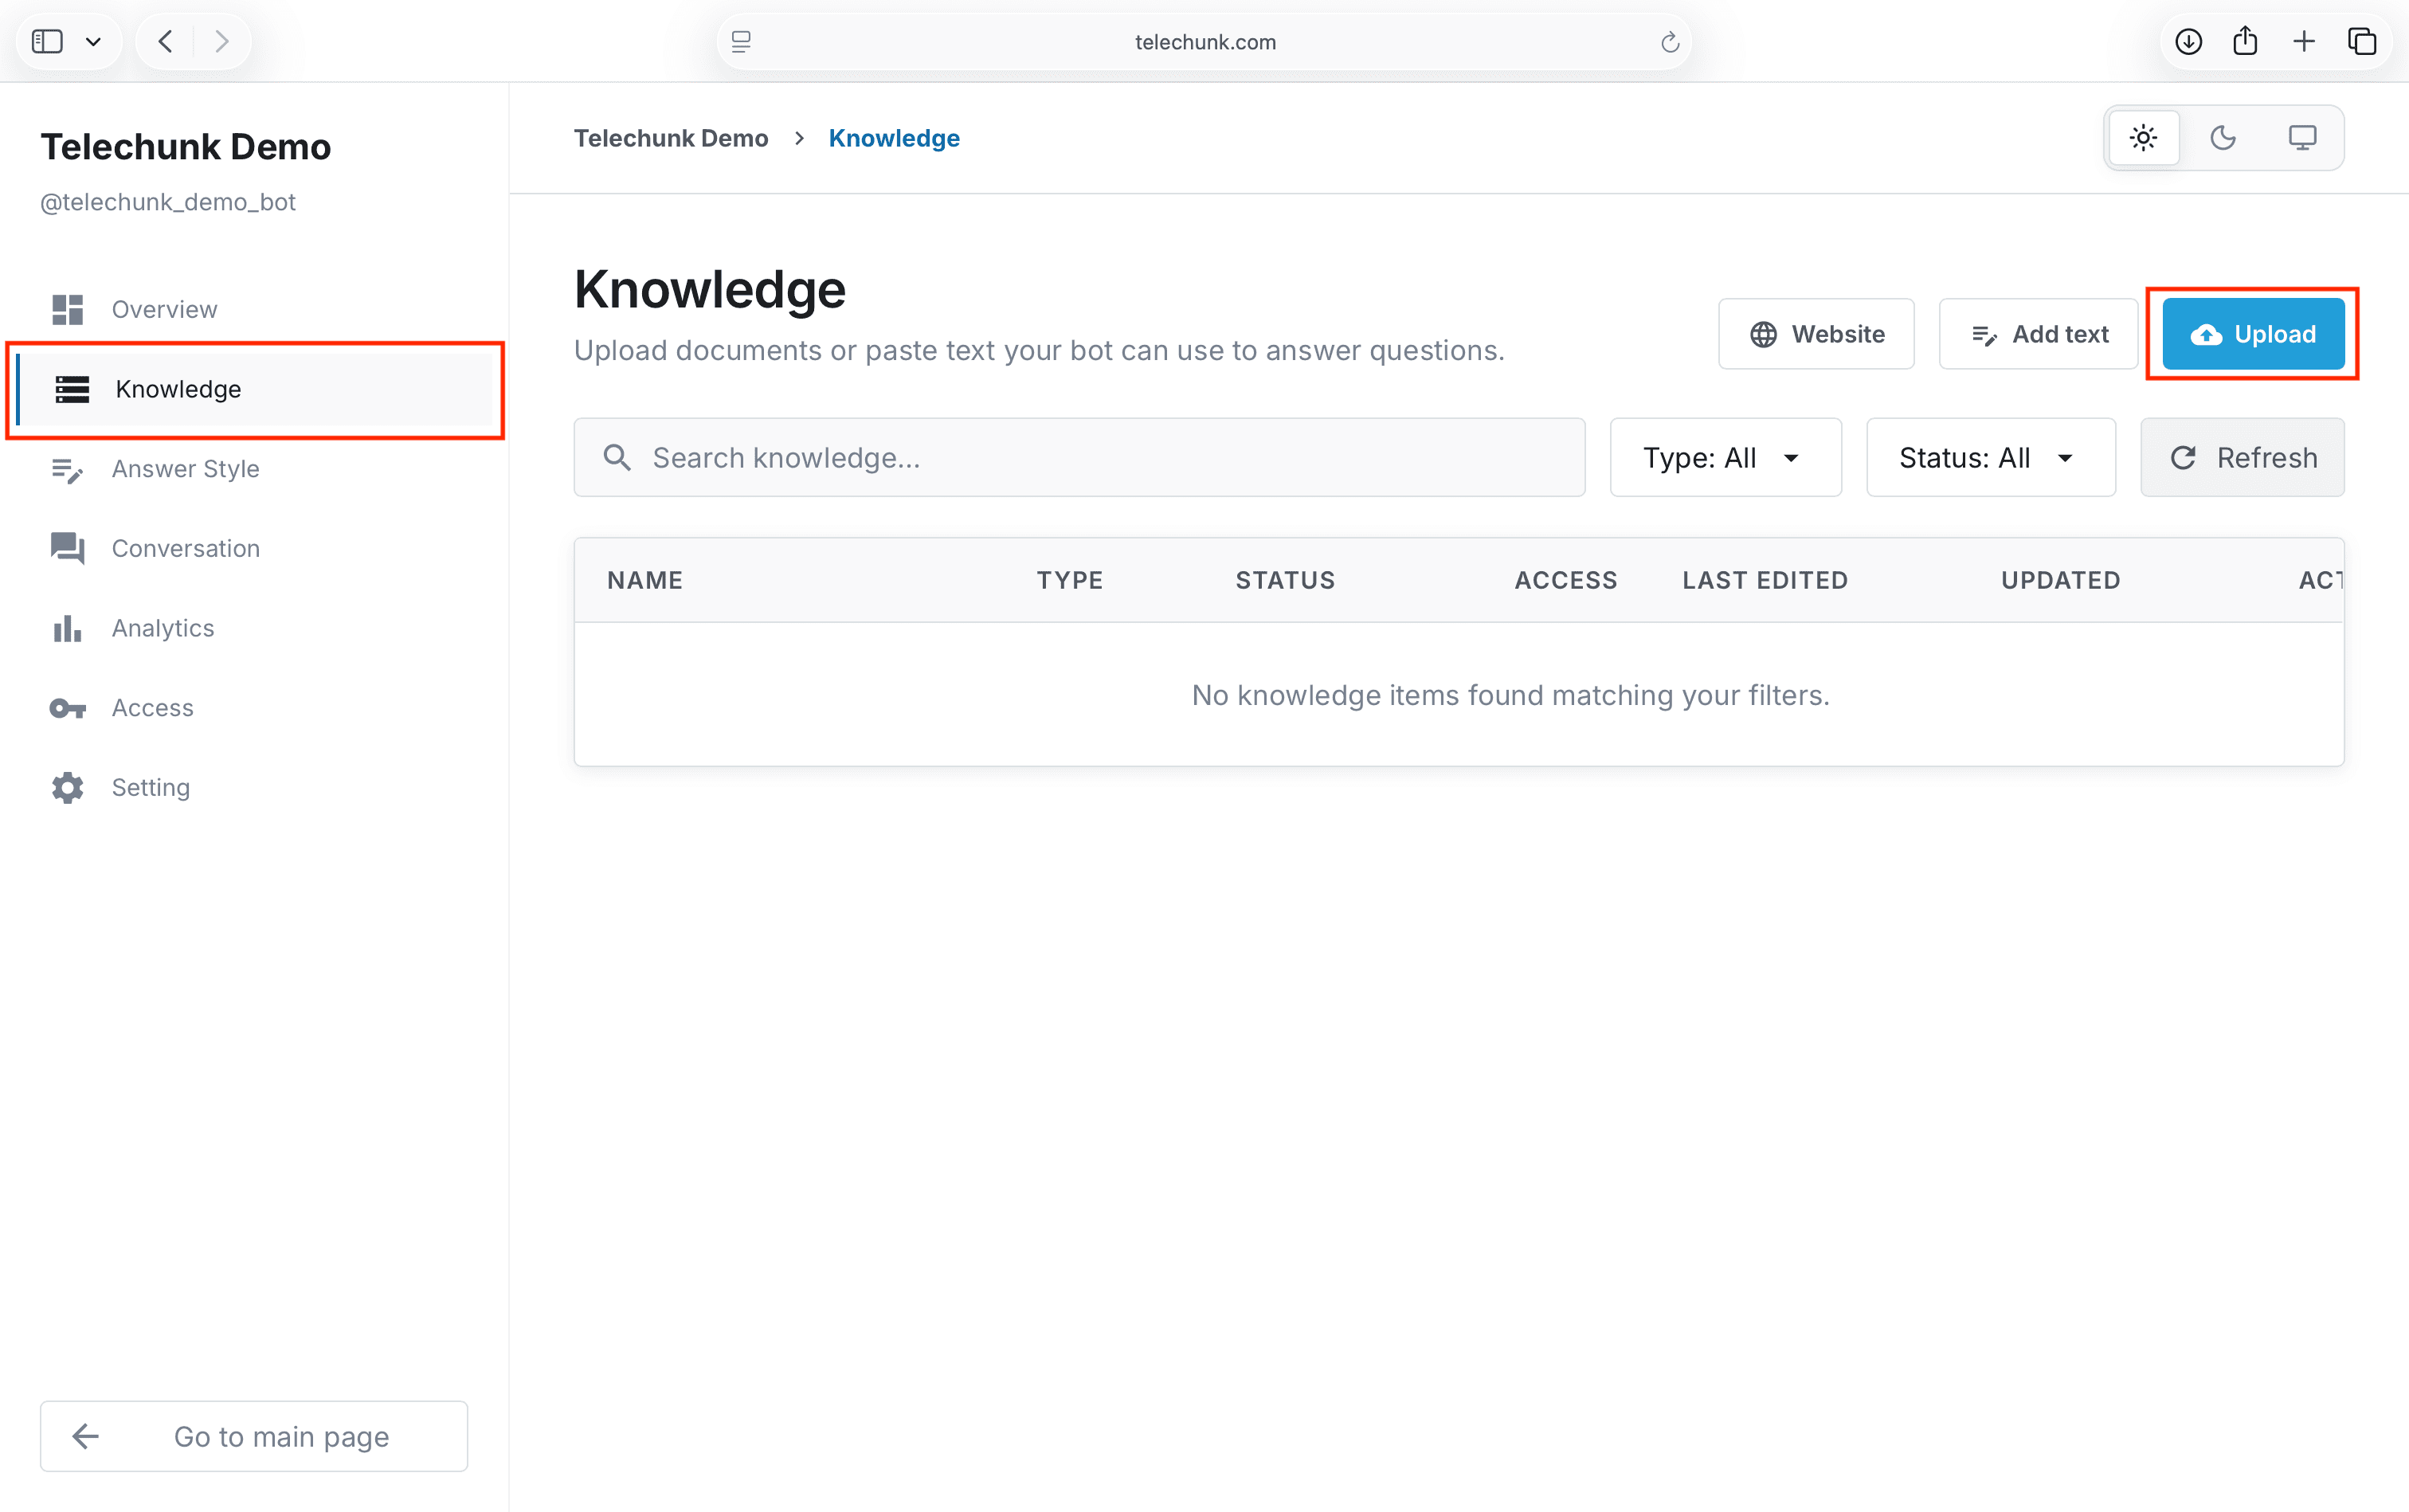
Task: Click the Conversation chat bubble icon
Action: tap(68, 548)
